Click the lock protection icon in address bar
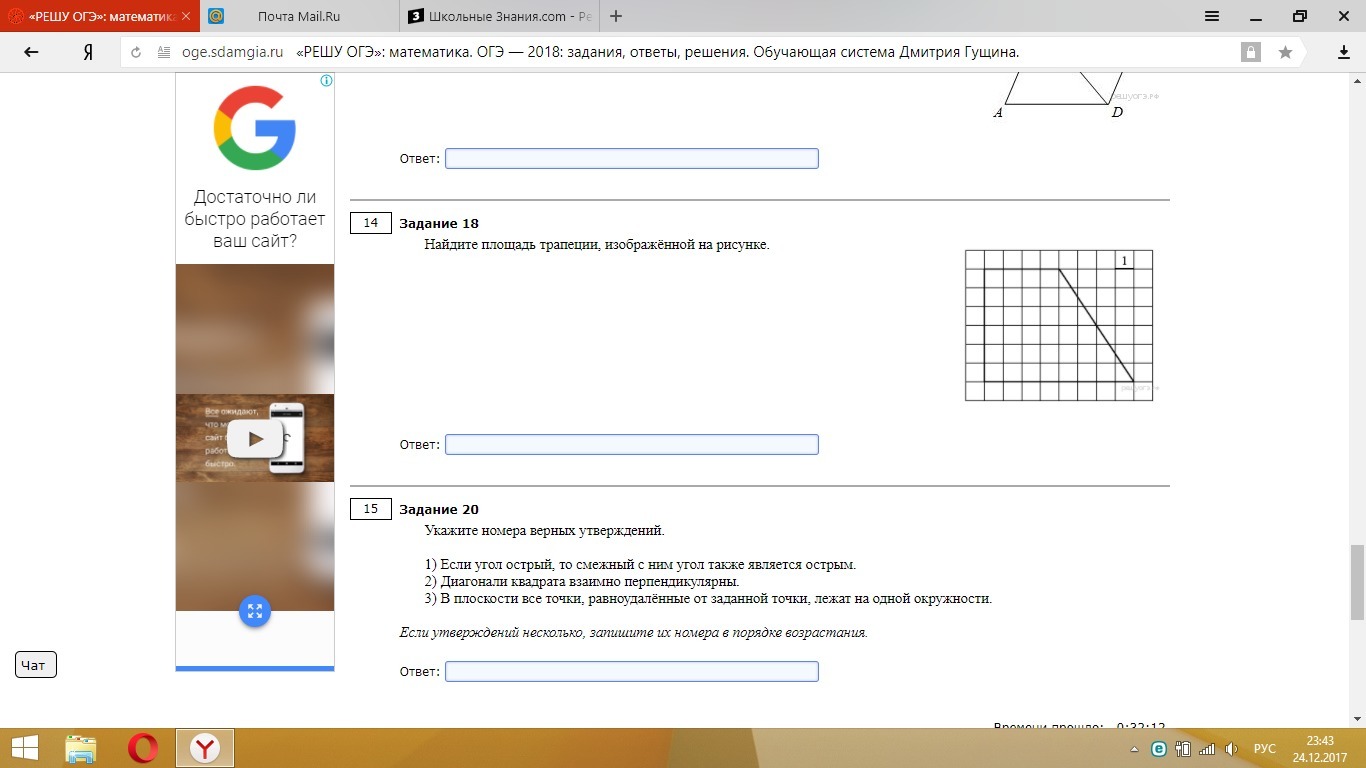 point(1250,53)
